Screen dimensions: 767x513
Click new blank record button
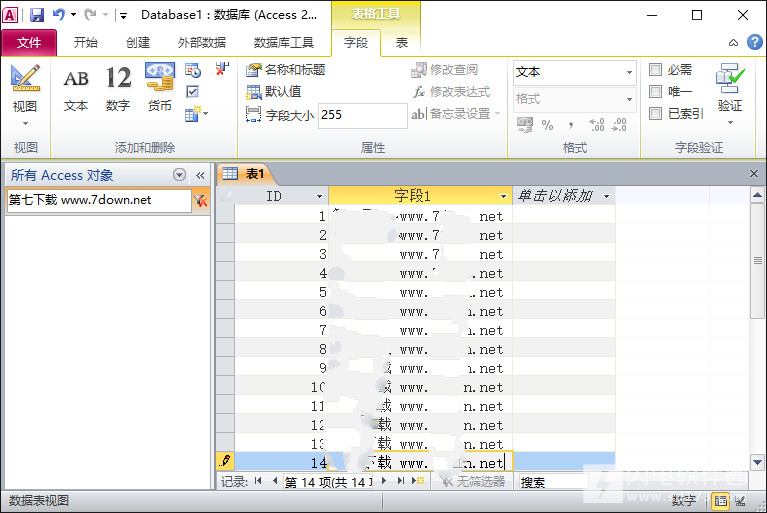click(418, 481)
